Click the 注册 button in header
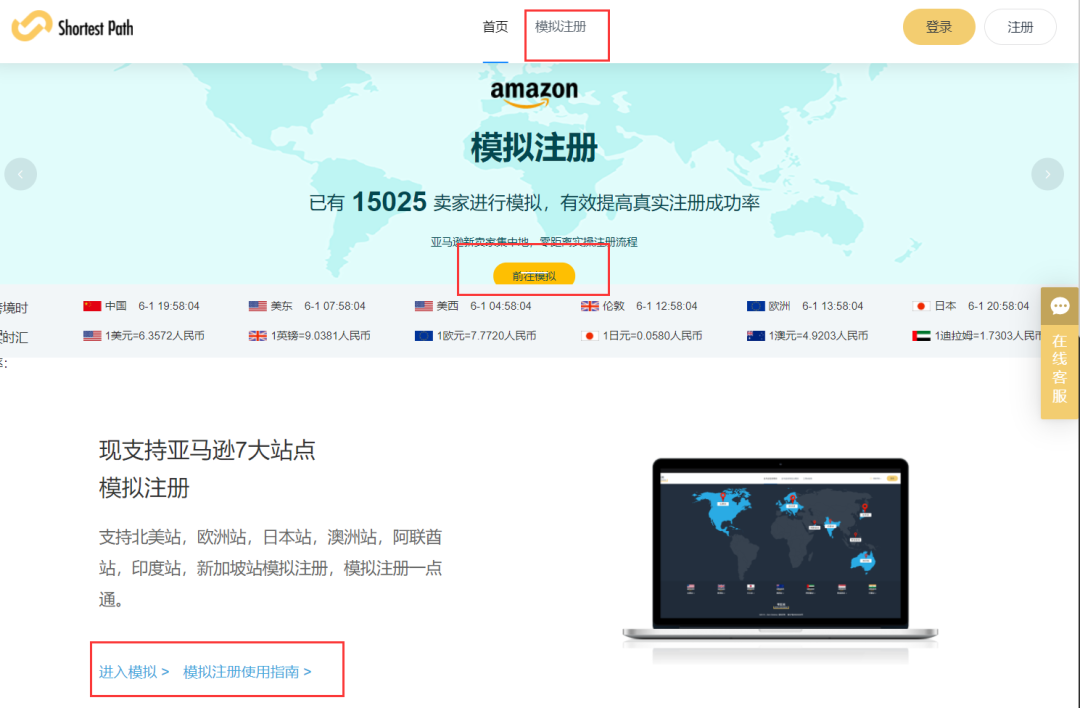 1020,27
